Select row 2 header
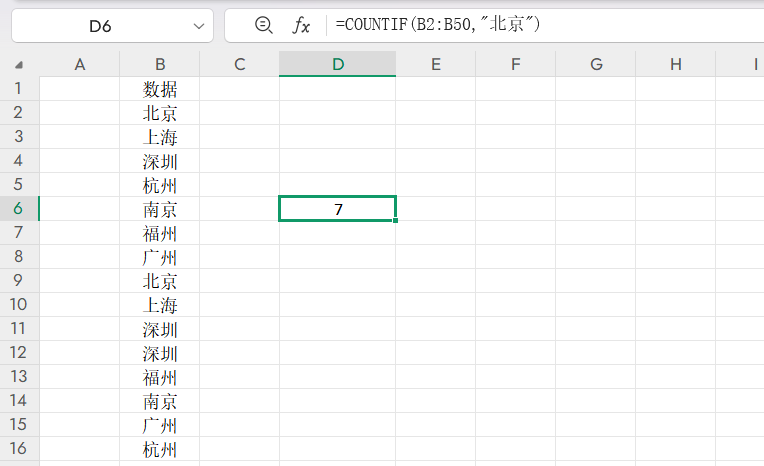Image resolution: width=764 pixels, height=466 pixels. point(19,113)
